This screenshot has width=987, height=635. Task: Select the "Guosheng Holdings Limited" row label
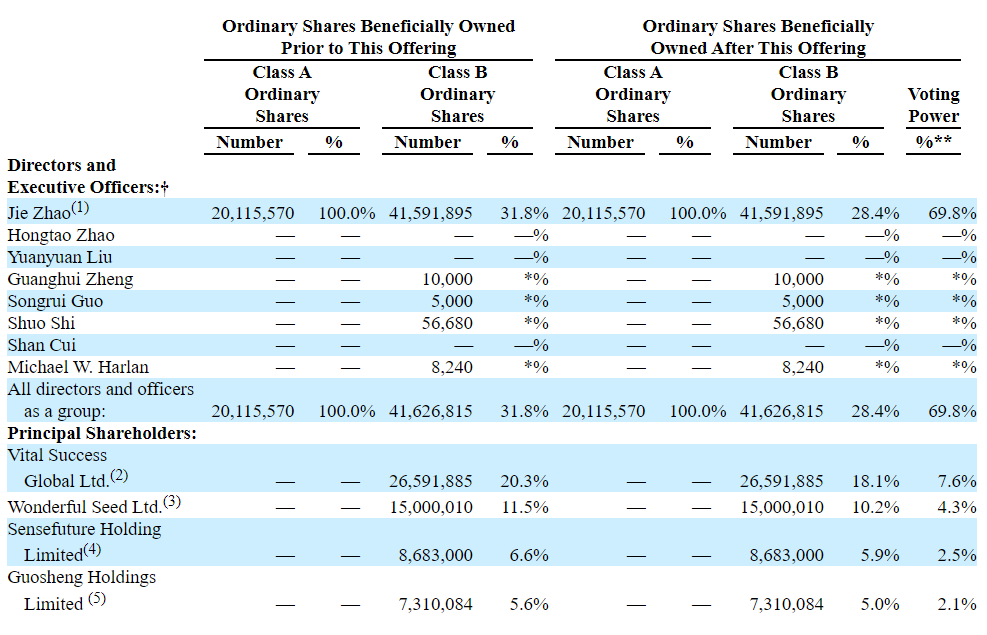[x=82, y=590]
